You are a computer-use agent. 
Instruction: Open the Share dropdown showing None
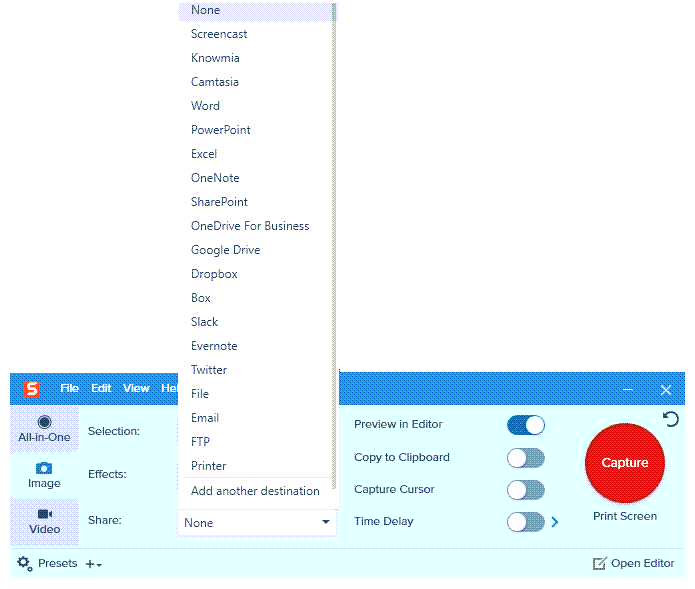[257, 523]
